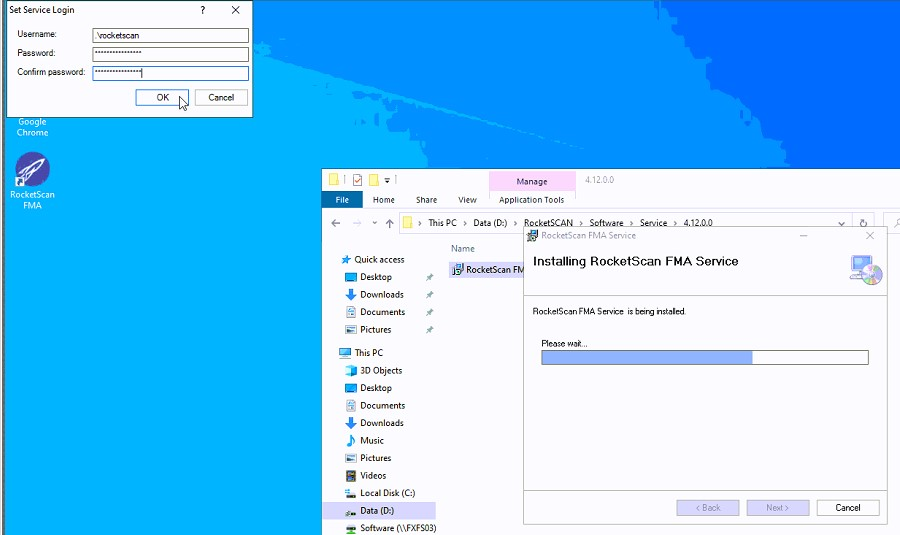Click pin icon next to Downloads
Screen dimensions: 900x535
(429, 294)
